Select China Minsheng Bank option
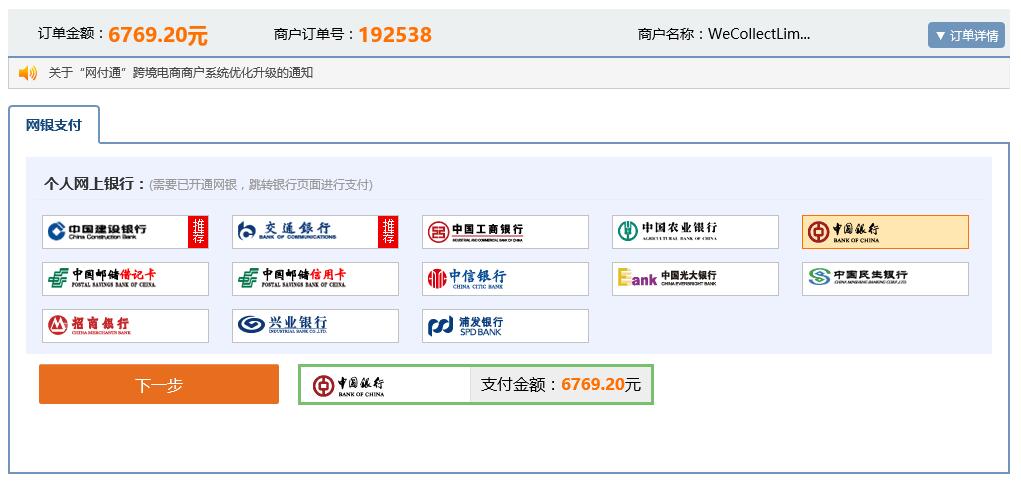The width and height of the screenshot is (1021, 481). point(884,279)
